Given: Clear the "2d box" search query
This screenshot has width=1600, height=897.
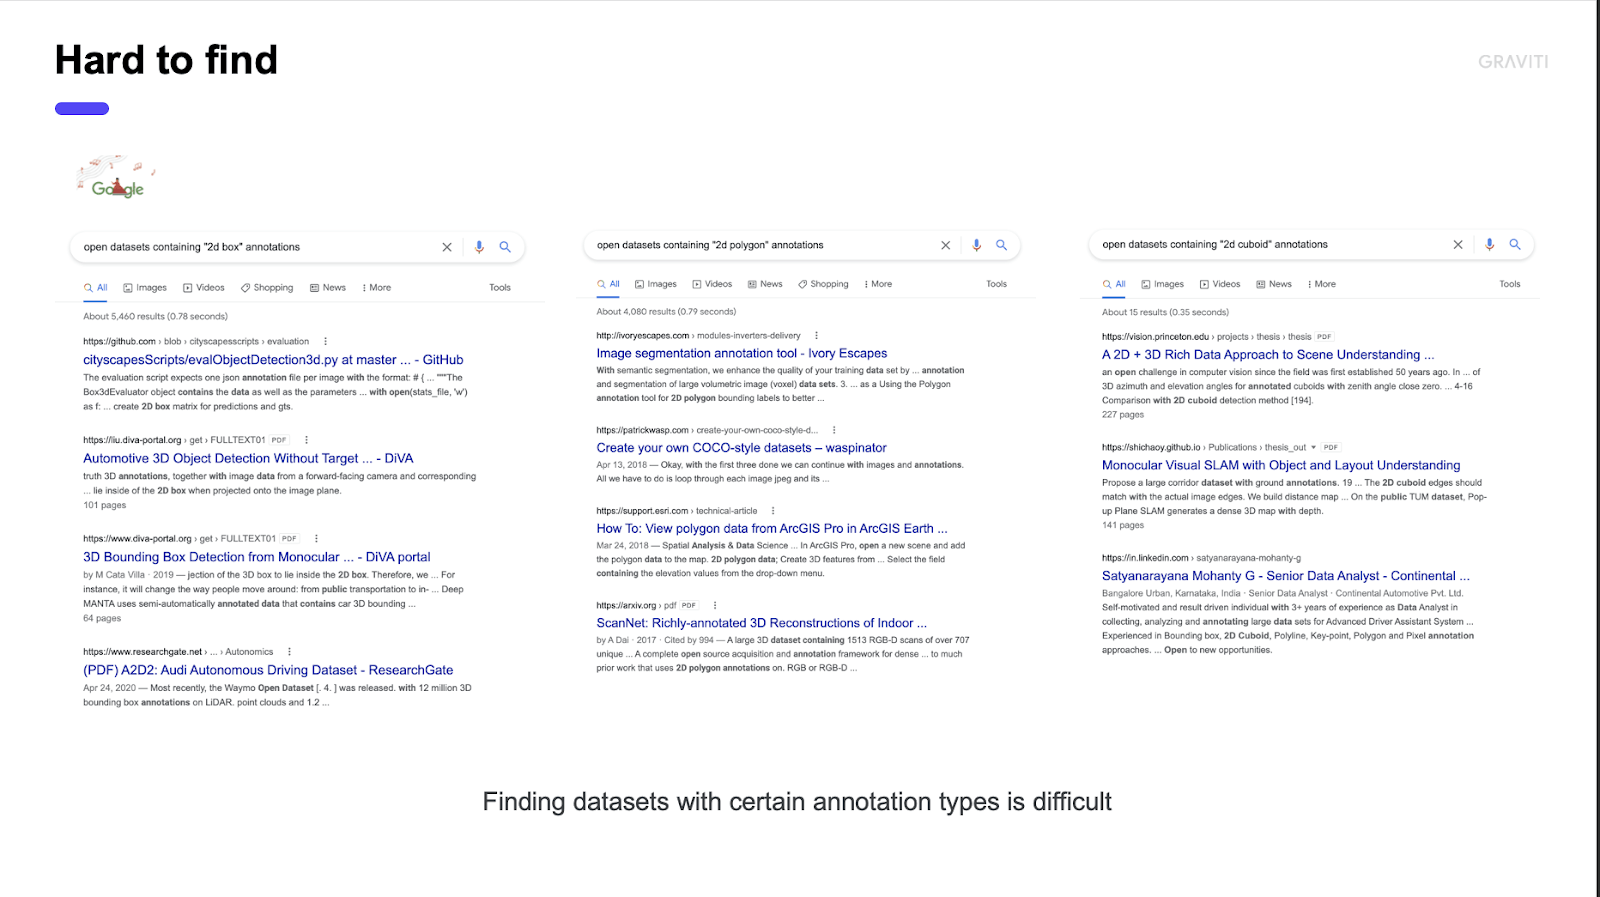Looking at the screenshot, I should [x=447, y=247].
